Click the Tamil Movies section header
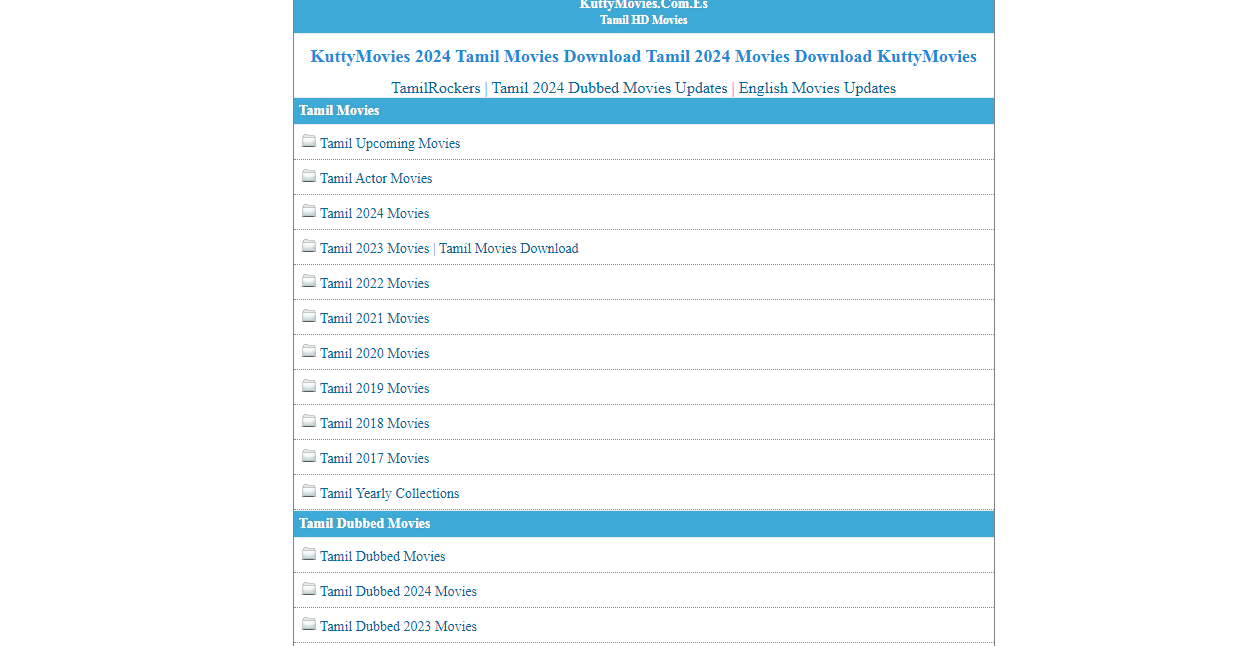This screenshot has height=646, width=1237. tap(644, 111)
